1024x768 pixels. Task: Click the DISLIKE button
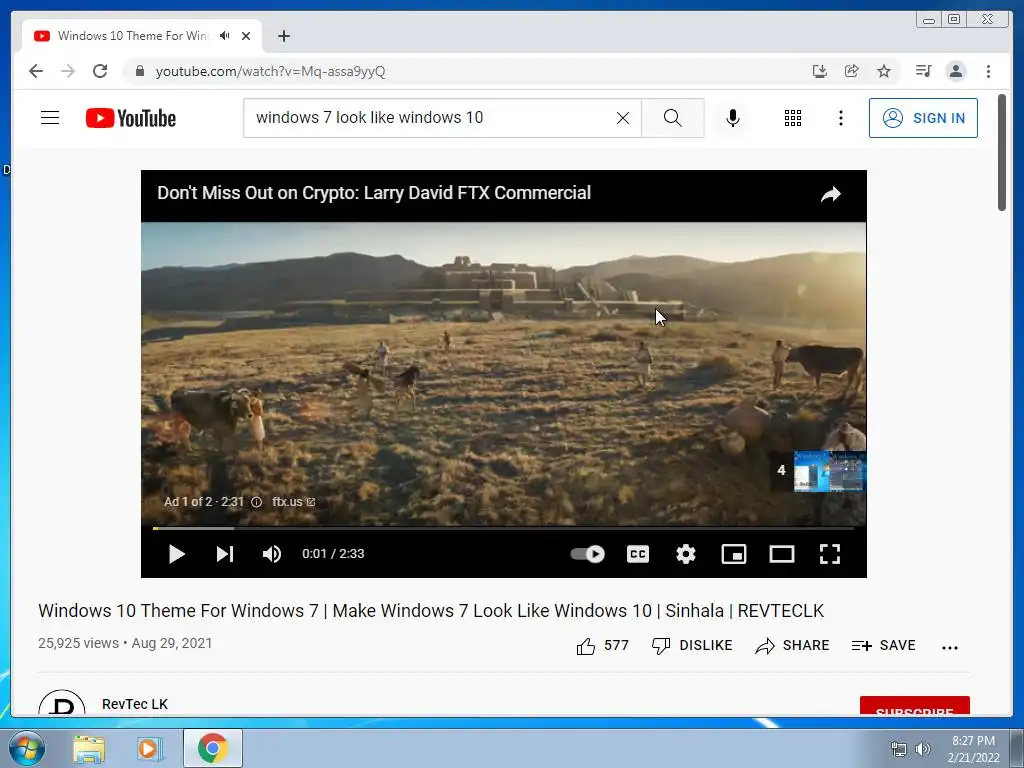(x=692, y=646)
